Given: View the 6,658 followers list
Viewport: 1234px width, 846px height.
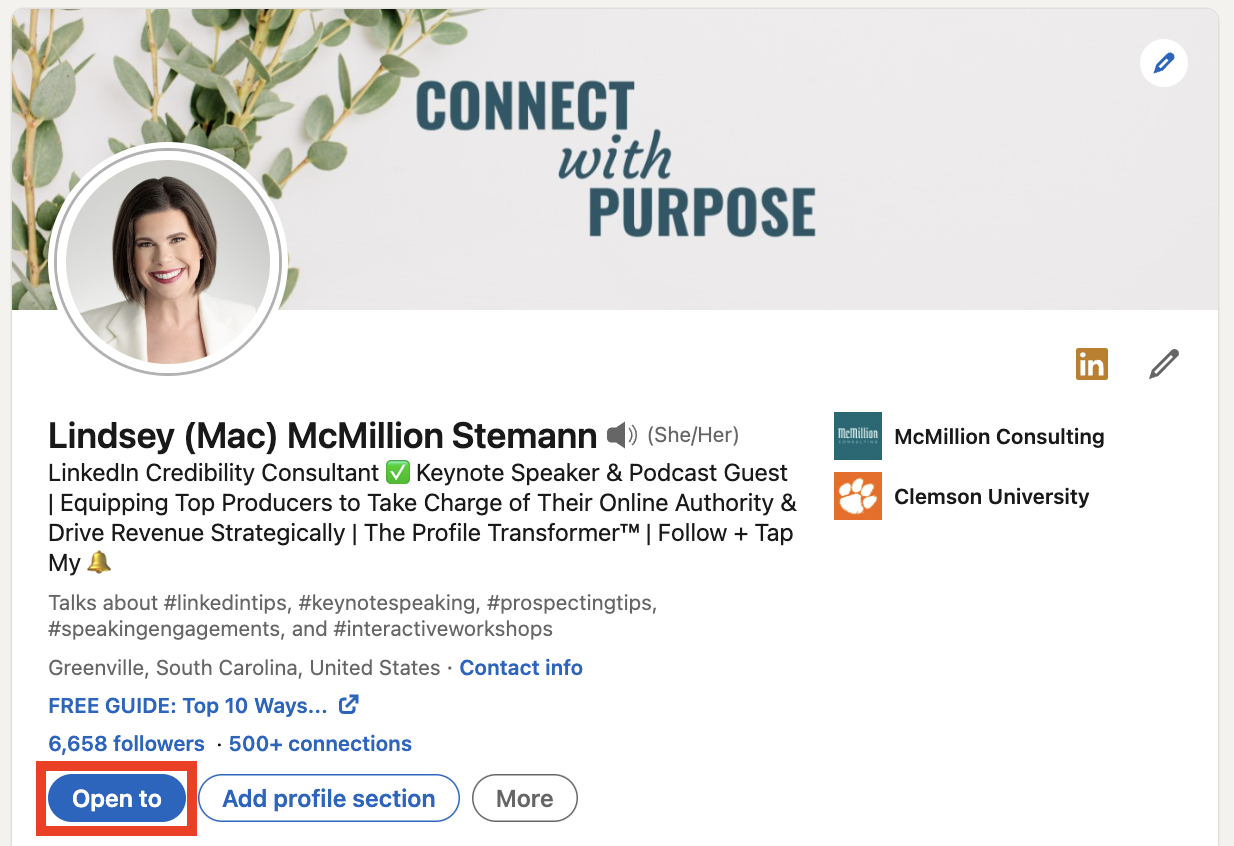Looking at the screenshot, I should [126, 744].
